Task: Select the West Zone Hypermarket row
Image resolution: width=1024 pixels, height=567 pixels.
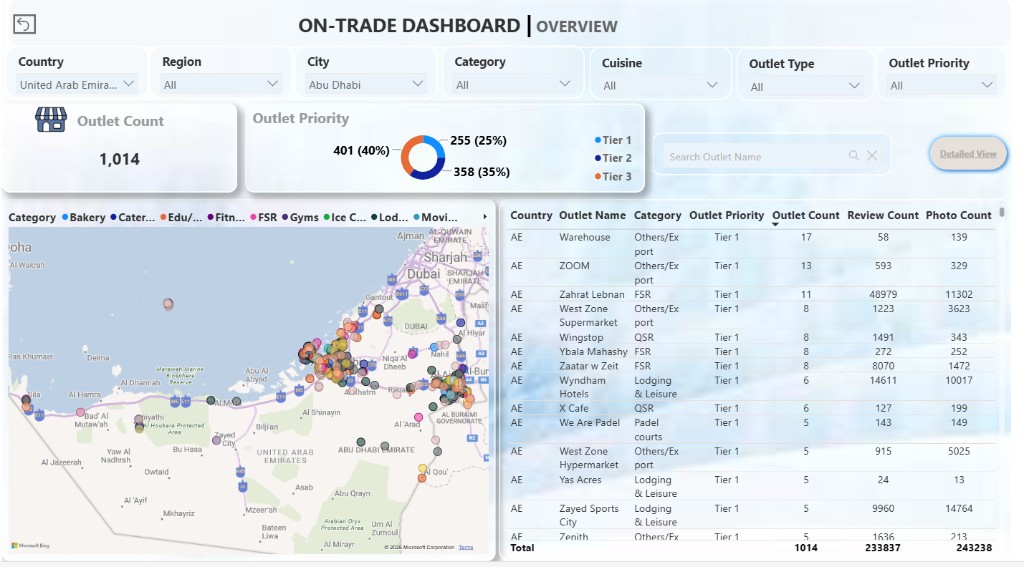Action: (752, 458)
